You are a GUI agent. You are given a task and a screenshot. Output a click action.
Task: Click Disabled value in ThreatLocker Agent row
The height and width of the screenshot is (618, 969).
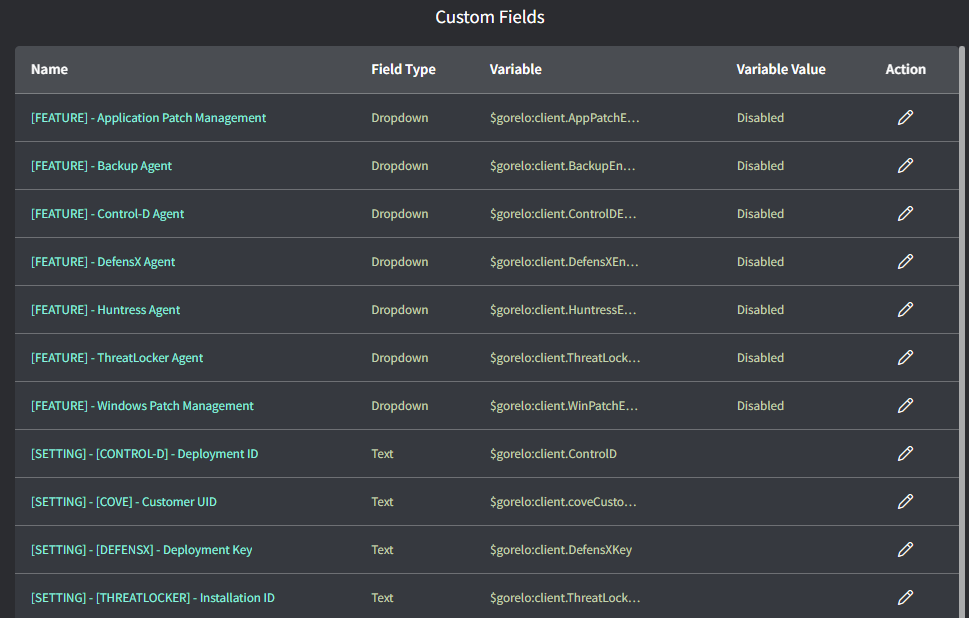tap(760, 358)
